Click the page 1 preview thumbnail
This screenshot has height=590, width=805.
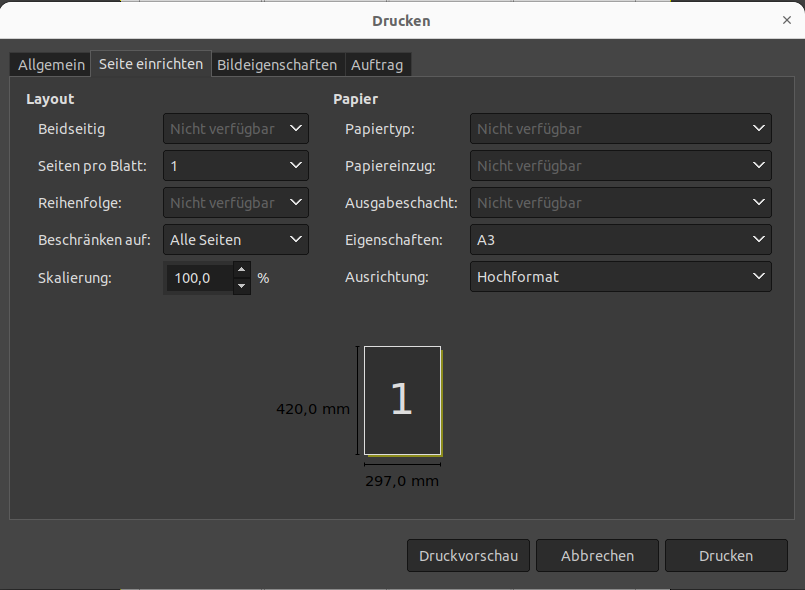pyautogui.click(x=401, y=400)
